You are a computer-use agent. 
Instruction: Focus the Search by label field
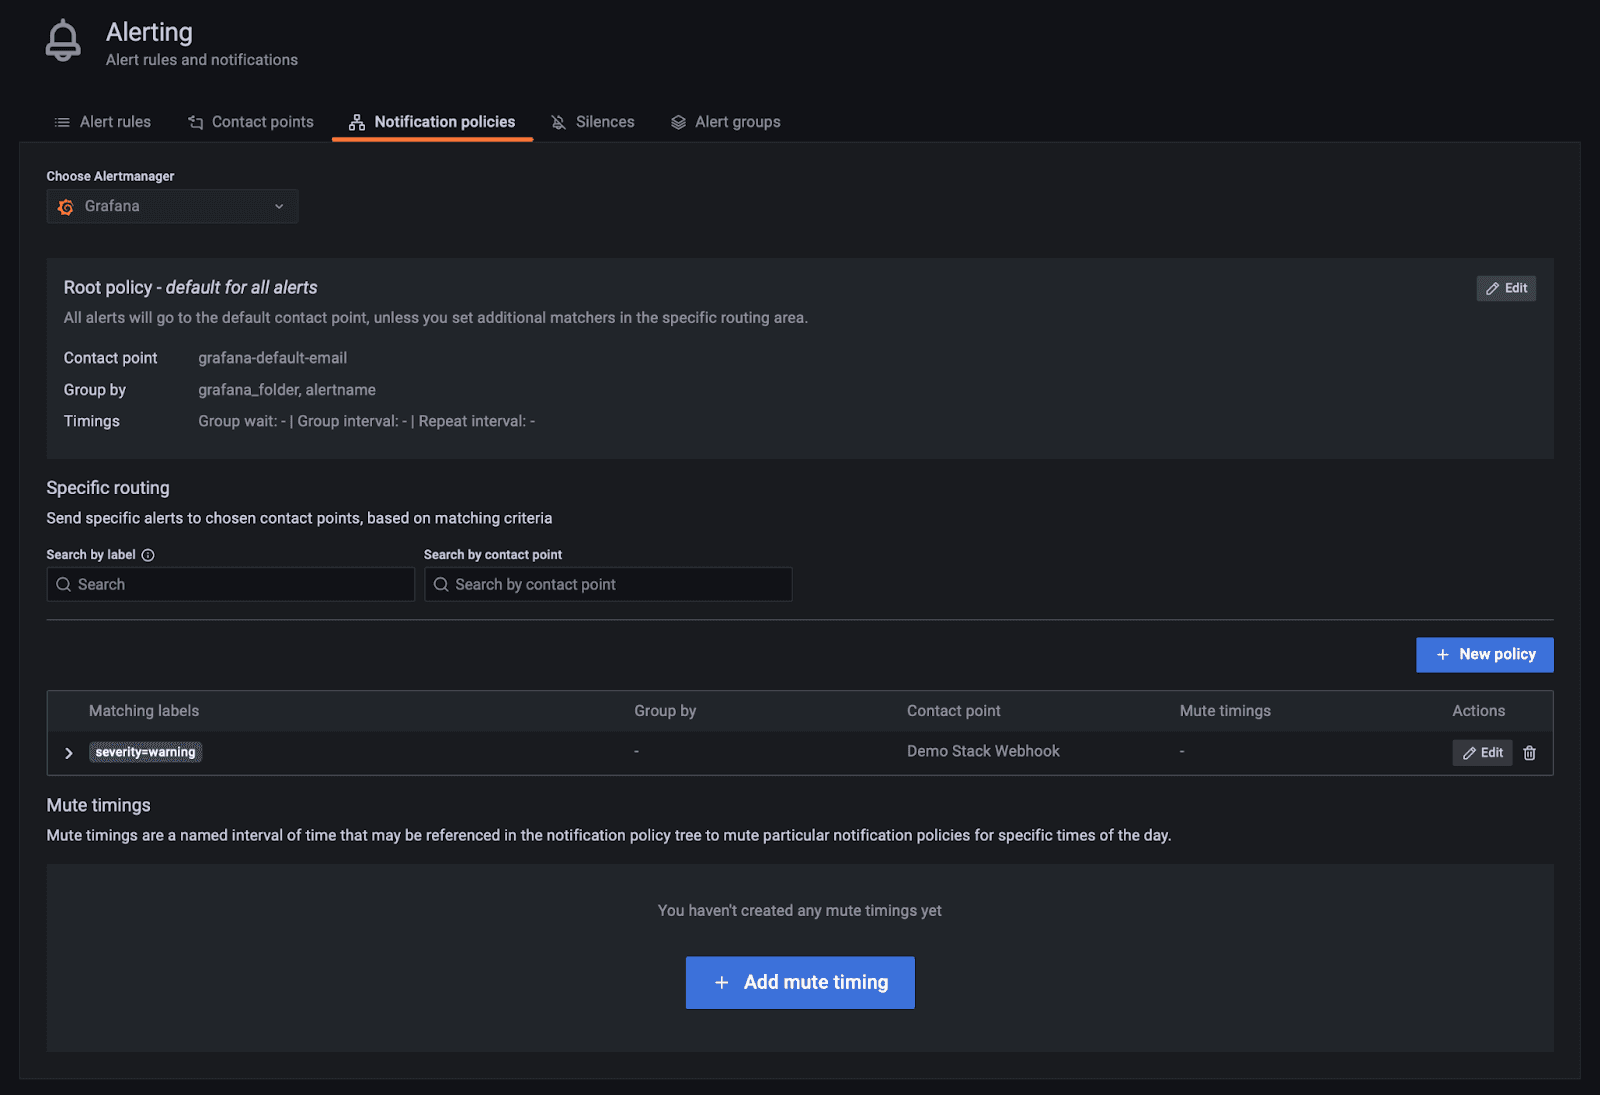tap(240, 585)
